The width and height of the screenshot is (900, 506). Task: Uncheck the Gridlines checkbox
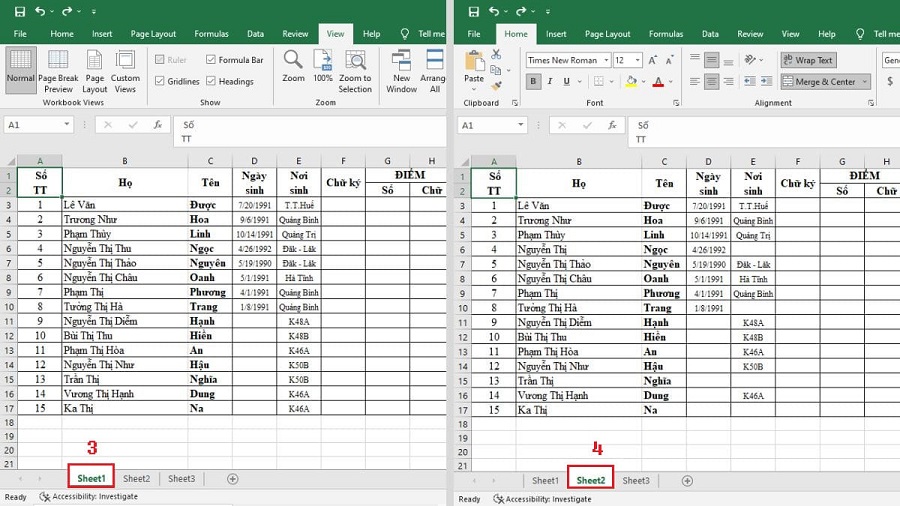tap(161, 82)
